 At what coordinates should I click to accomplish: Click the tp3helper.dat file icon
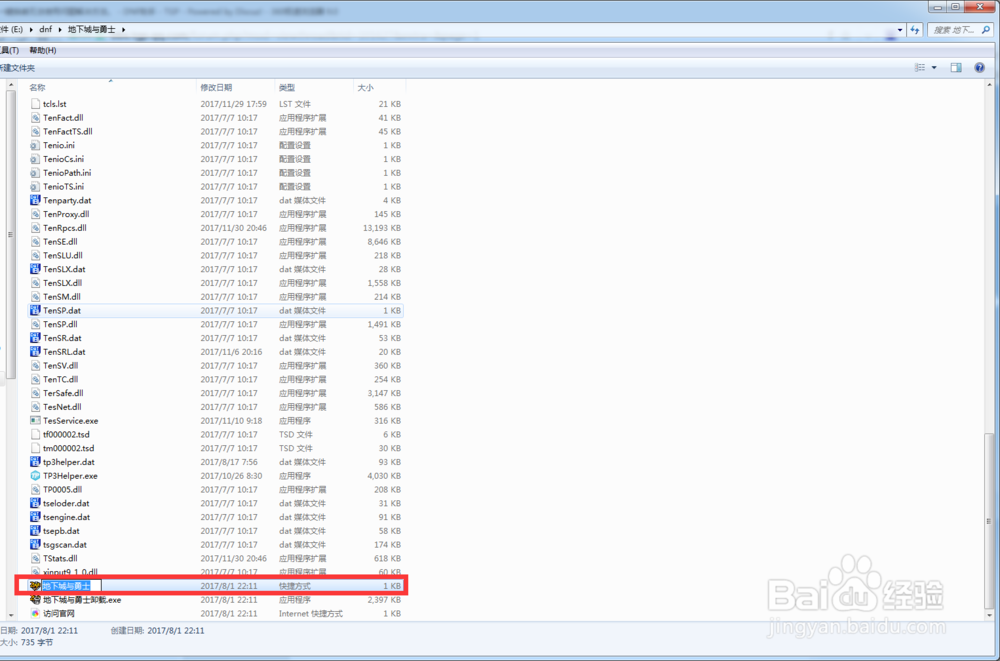click(36, 462)
